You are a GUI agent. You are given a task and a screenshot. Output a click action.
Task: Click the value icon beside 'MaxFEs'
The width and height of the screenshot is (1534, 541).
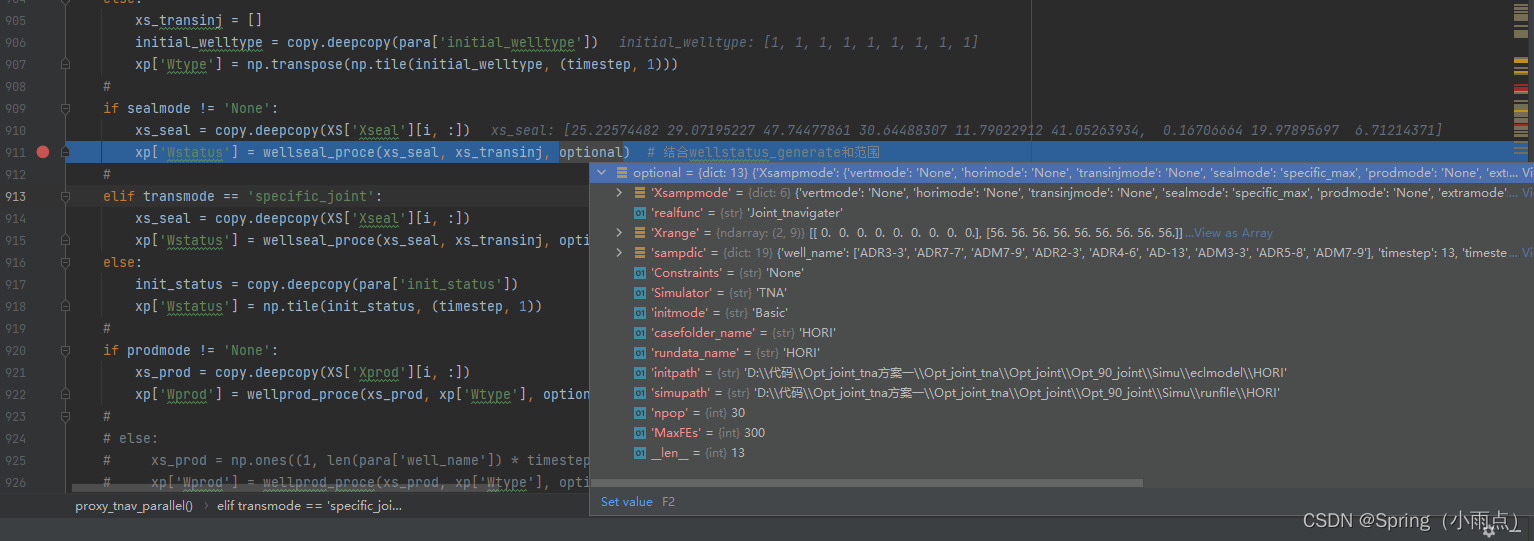(640, 433)
